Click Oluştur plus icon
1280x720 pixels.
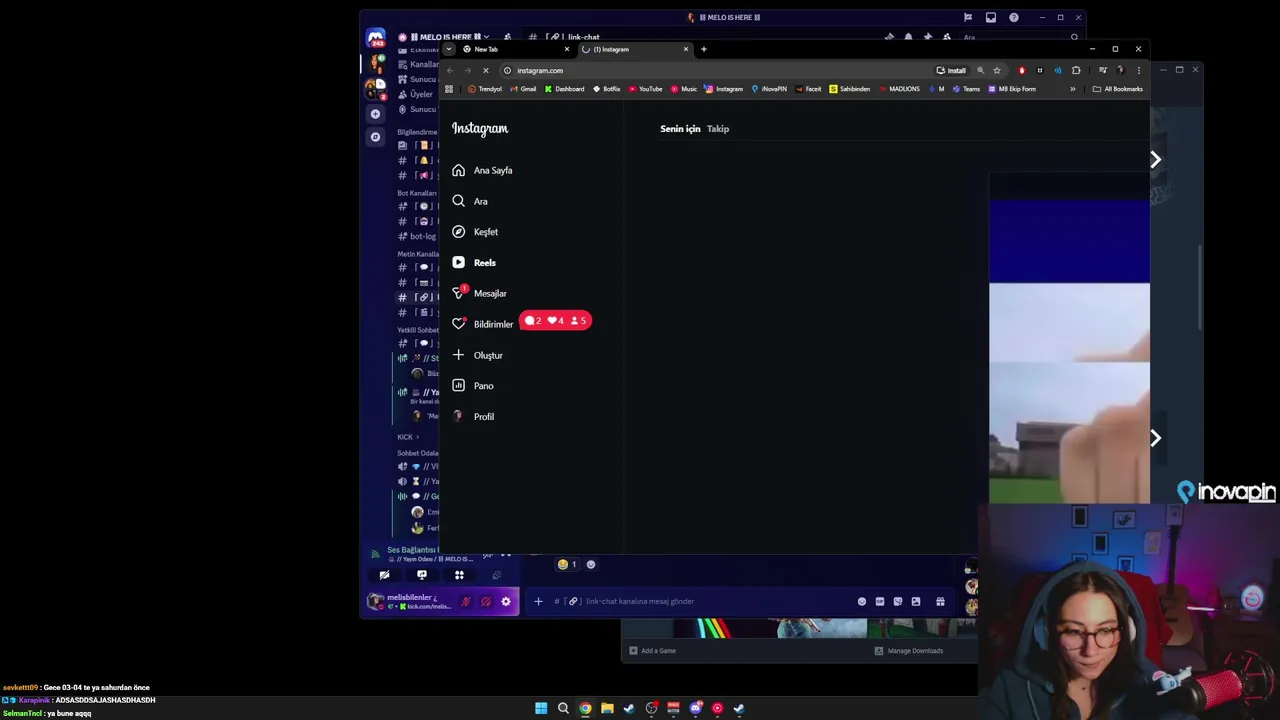point(458,355)
